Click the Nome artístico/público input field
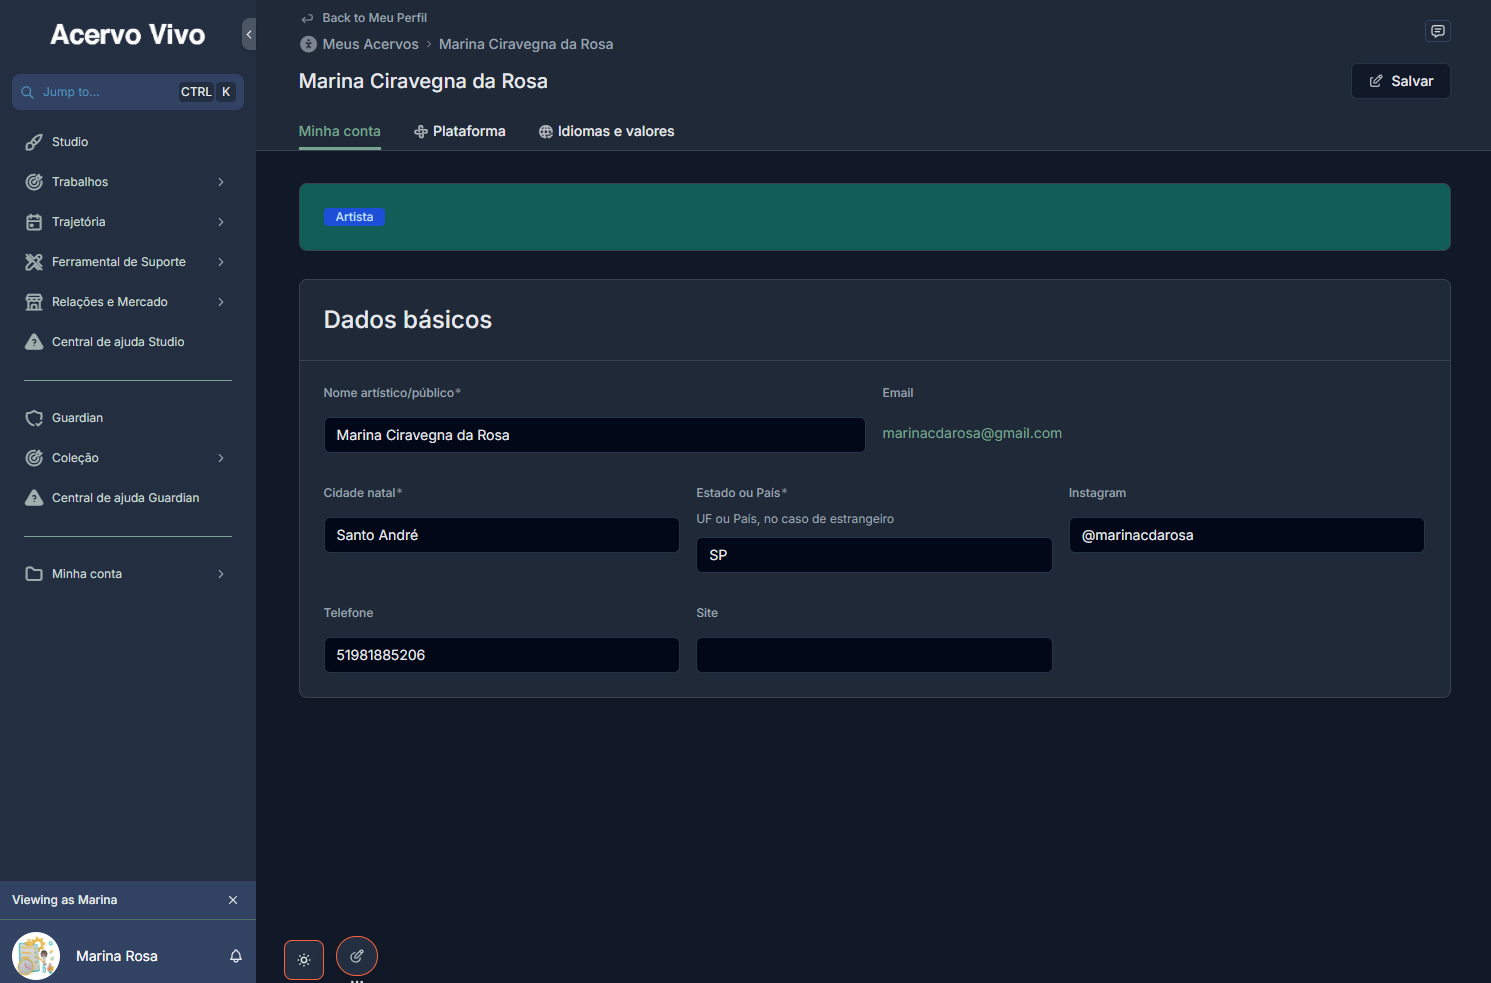Image resolution: width=1491 pixels, height=983 pixels. pos(595,435)
